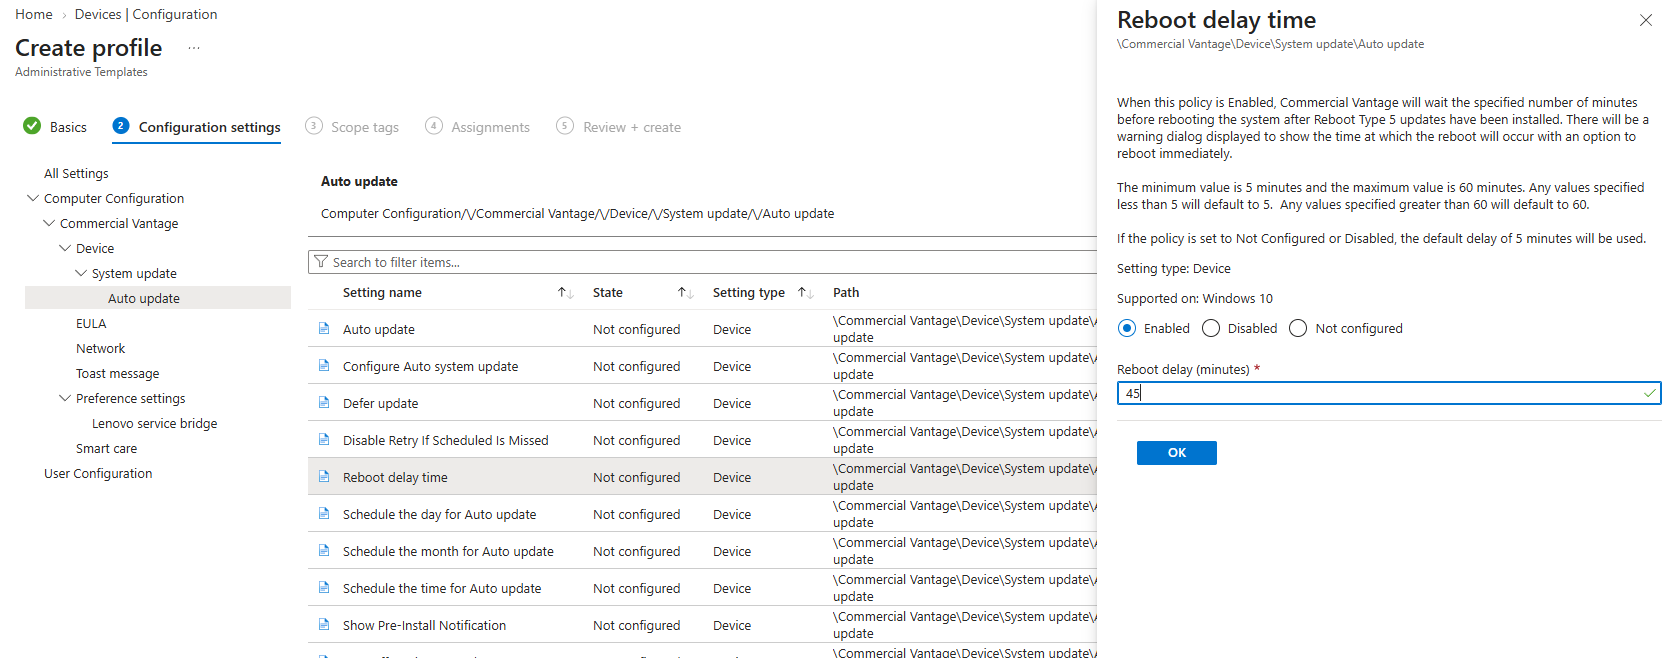Open the ellipsis menu next to Create profile

tap(194, 48)
